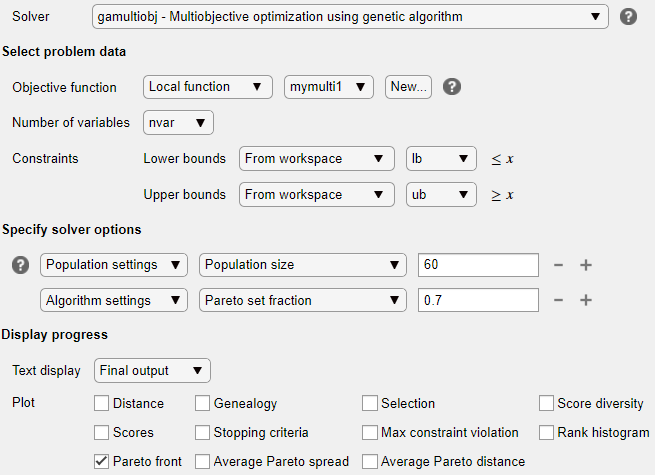Viewport: 655px width, 475px height.
Task: Add option after Population size row
Action: point(587,265)
